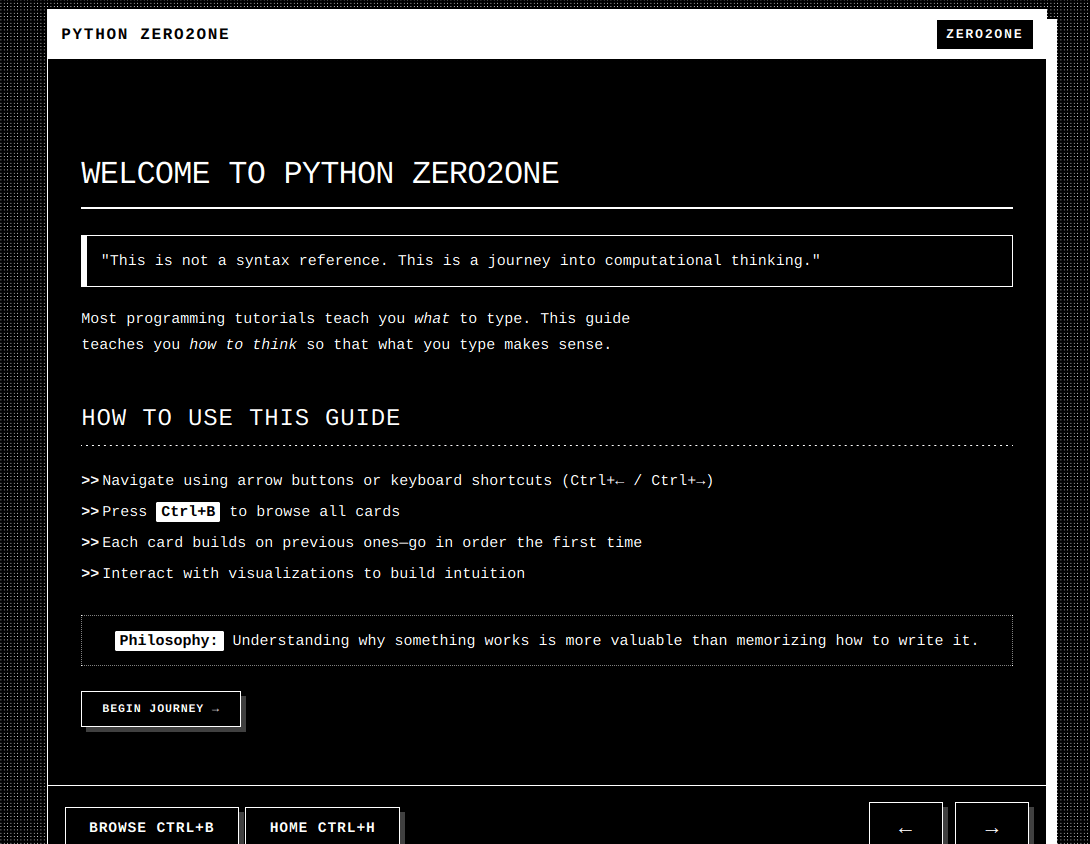The image size is (1090, 844).
Task: Click the italic 'how to think' phrase
Action: [243, 345]
